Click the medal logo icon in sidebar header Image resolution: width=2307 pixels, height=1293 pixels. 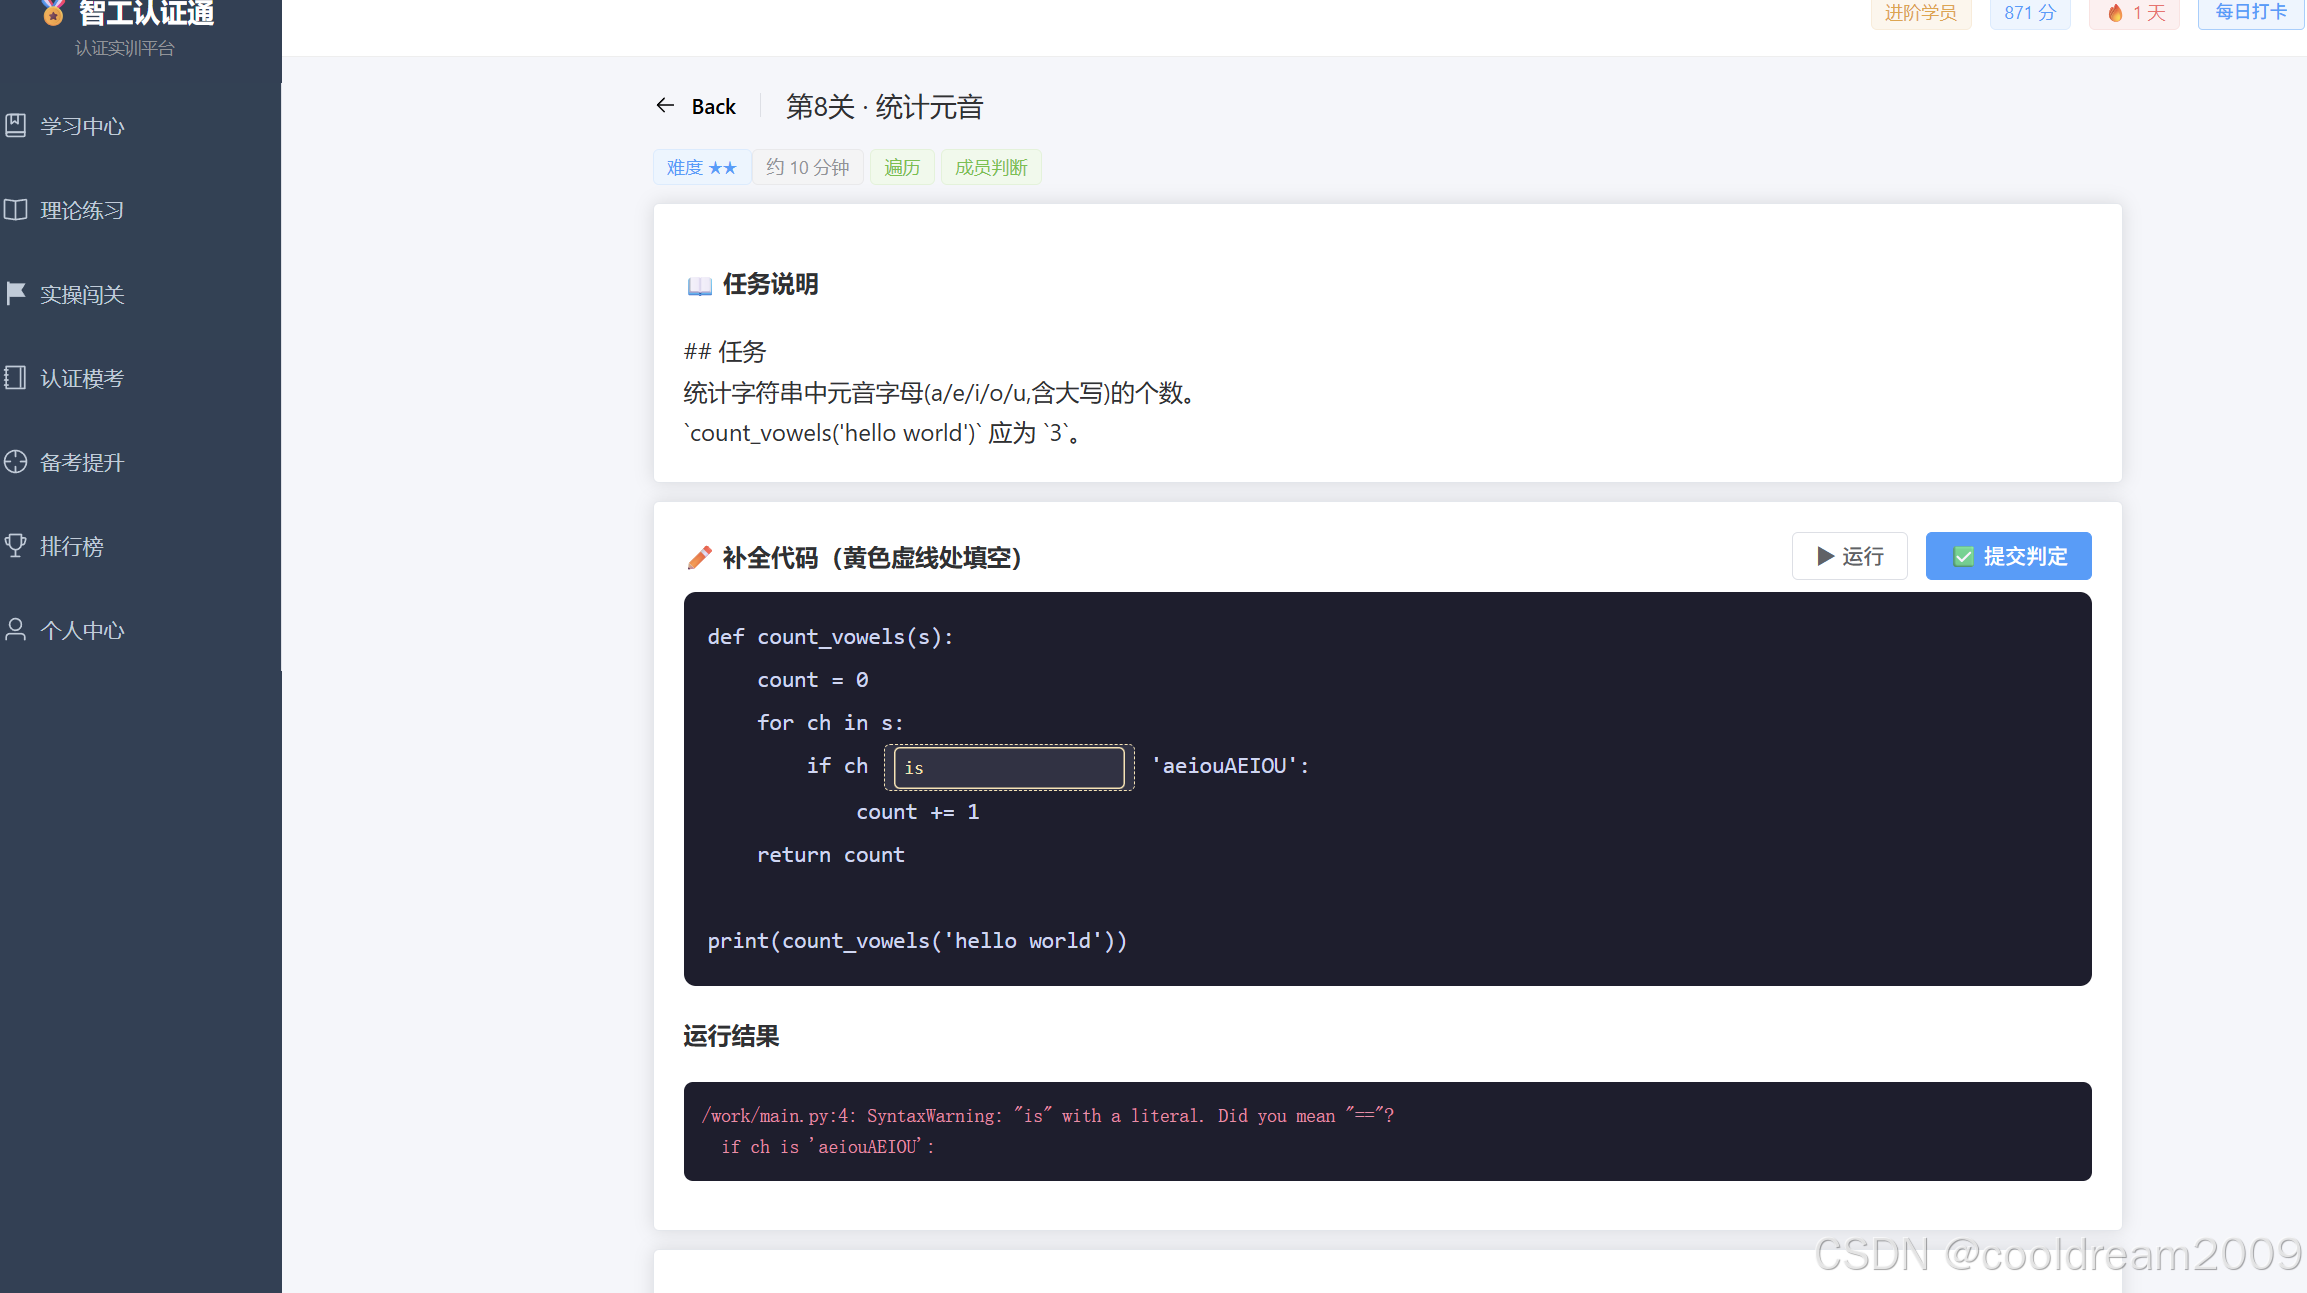(53, 12)
